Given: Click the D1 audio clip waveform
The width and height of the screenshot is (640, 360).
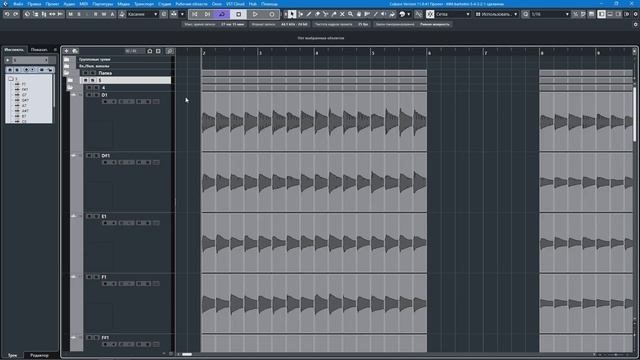Looking at the screenshot, I should point(314,122).
